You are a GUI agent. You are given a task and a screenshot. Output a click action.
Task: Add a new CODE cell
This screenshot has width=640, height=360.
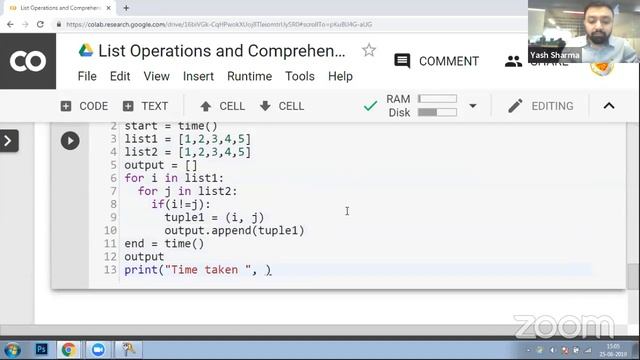84,106
